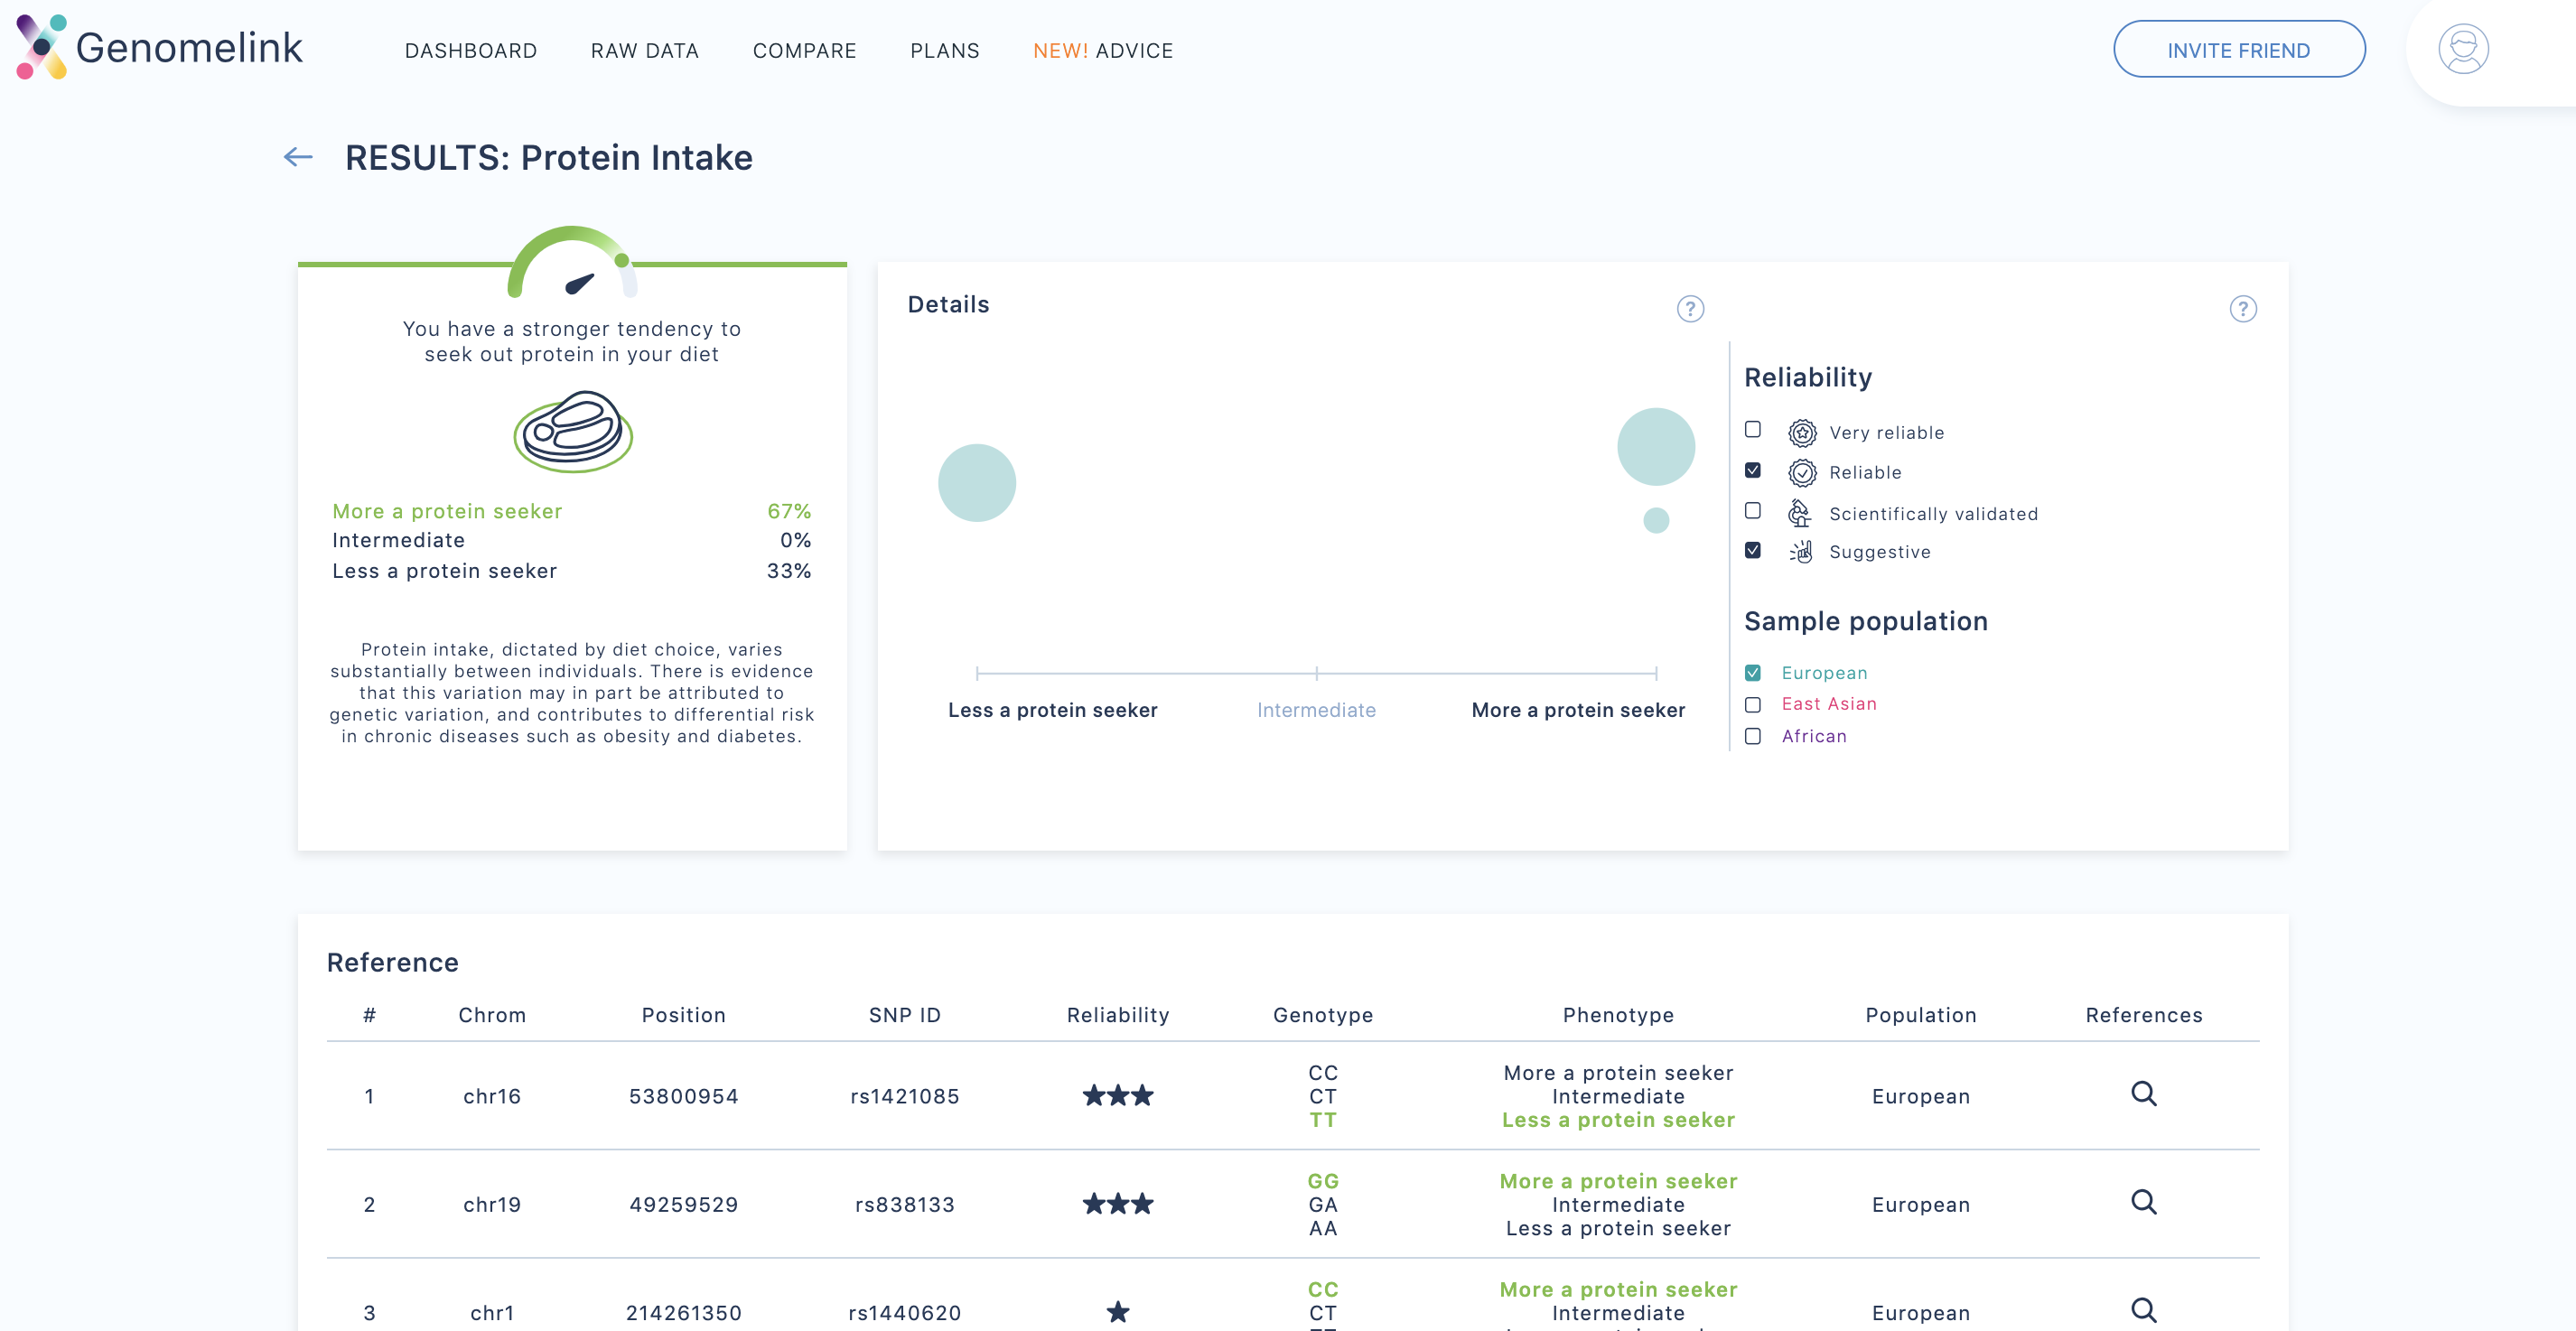Image resolution: width=2576 pixels, height=1331 pixels.
Task: Click the INVITE FRIEND button
Action: 2239,49
